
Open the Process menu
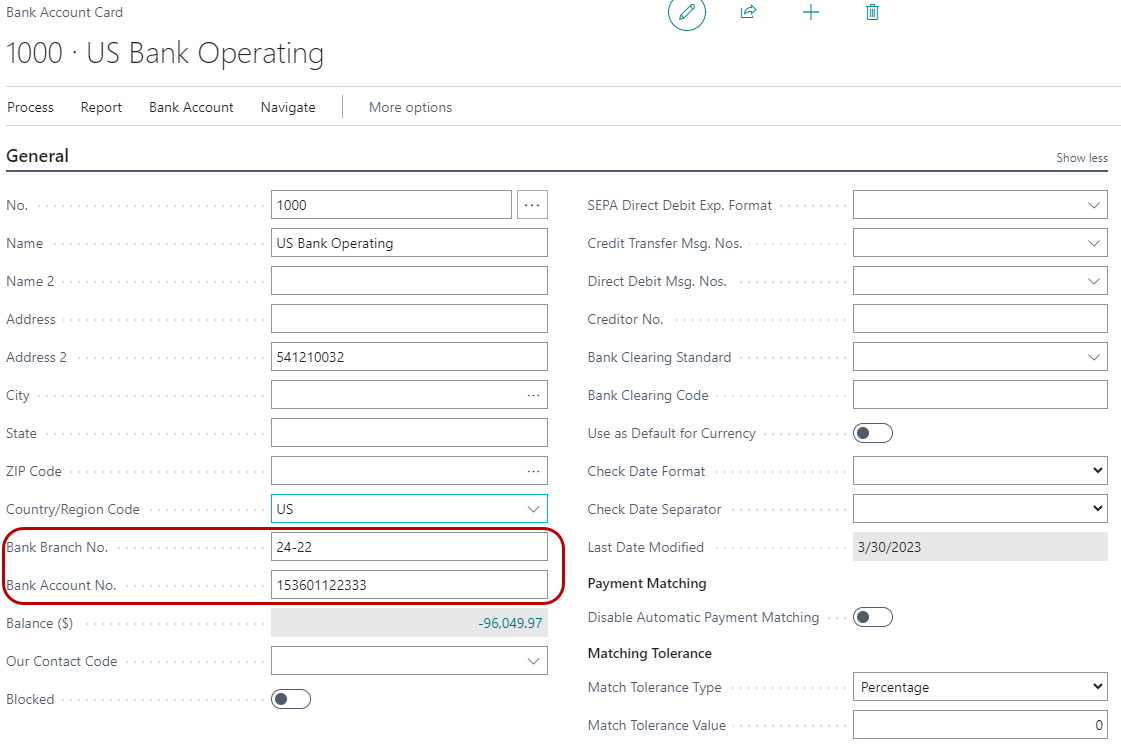(30, 107)
